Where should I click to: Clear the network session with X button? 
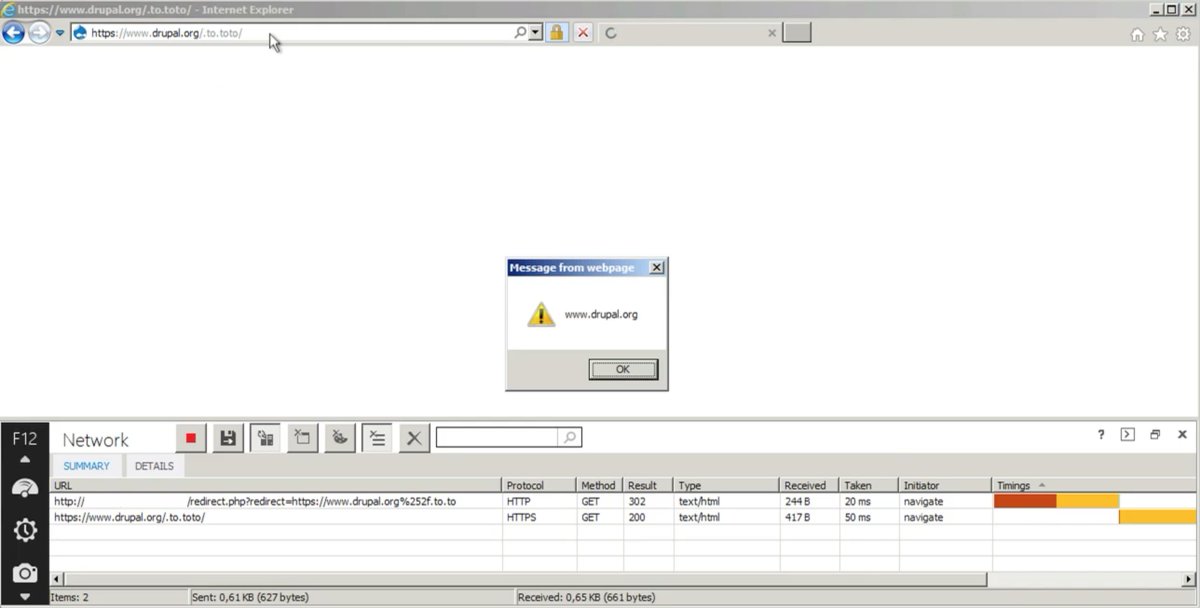[414, 438]
